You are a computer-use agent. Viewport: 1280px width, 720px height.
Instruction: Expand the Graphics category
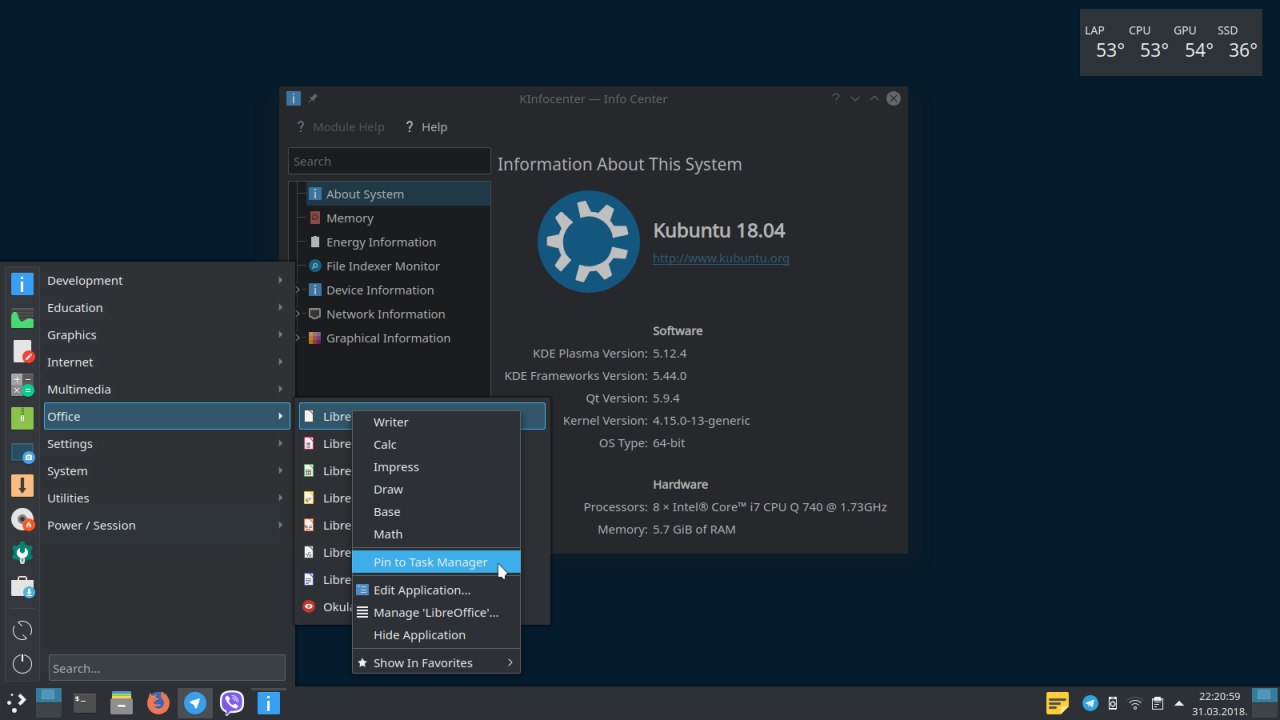(167, 335)
